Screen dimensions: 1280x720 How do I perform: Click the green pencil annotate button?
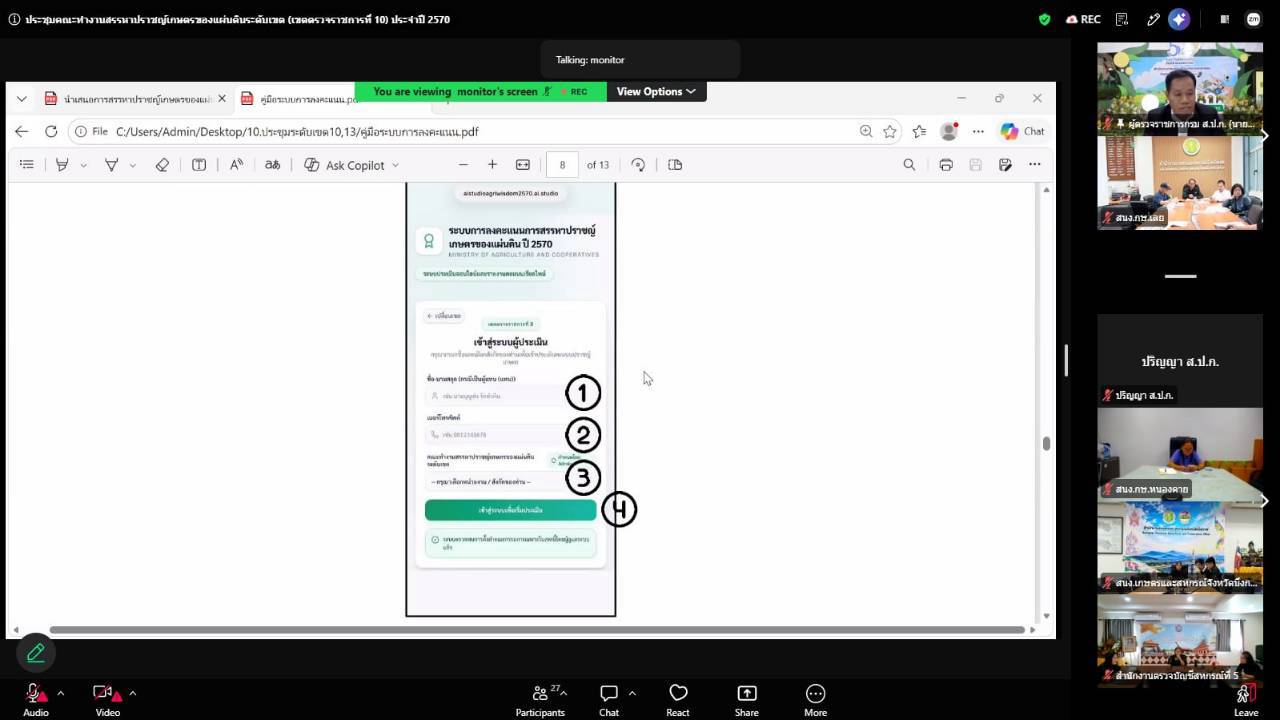point(36,653)
